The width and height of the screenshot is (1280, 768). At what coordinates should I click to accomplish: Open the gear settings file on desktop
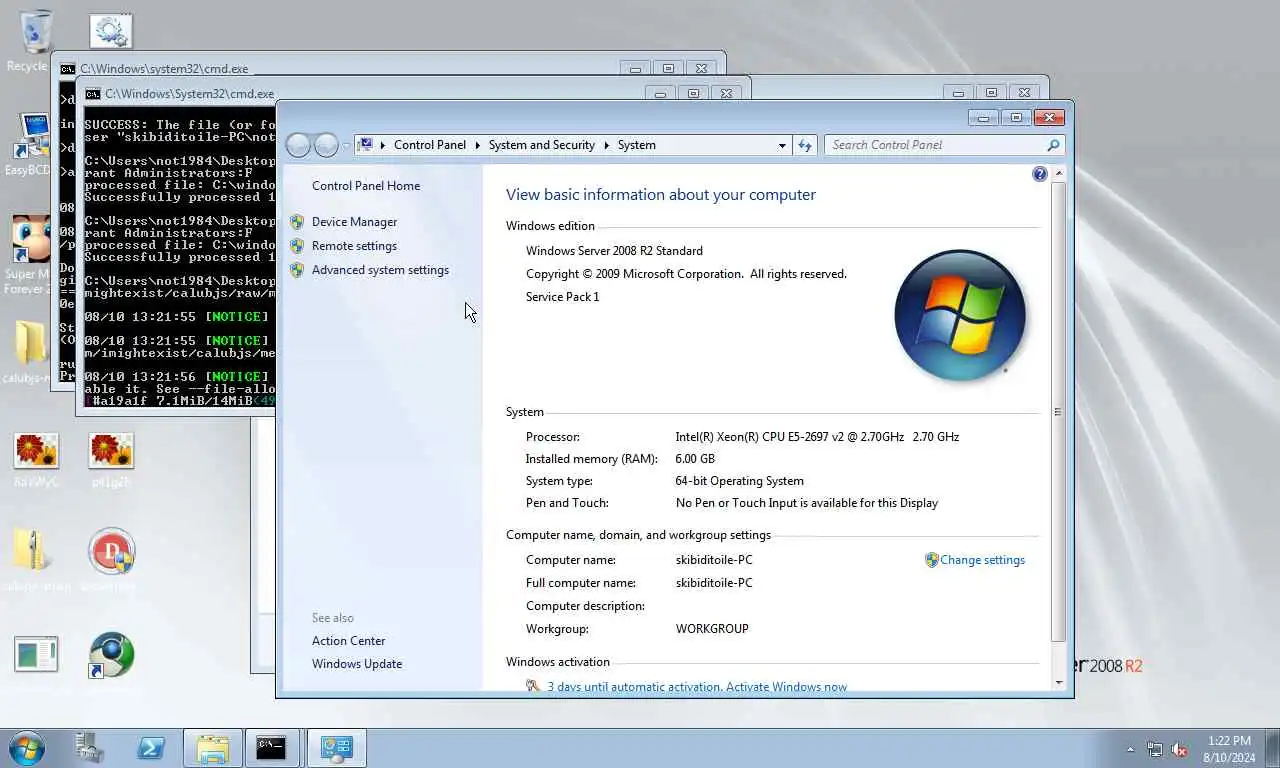[111, 31]
